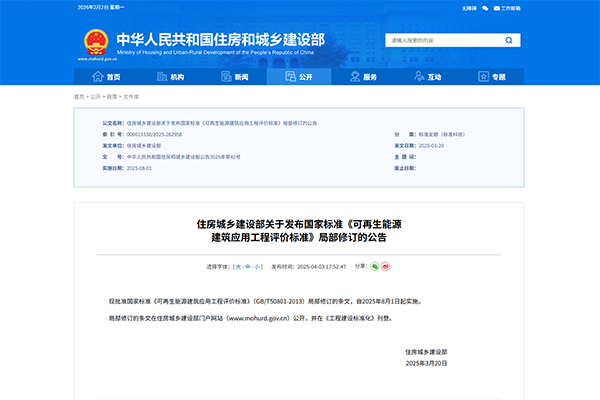Click the search input field
This screenshot has height=400, width=600.
[440, 42]
